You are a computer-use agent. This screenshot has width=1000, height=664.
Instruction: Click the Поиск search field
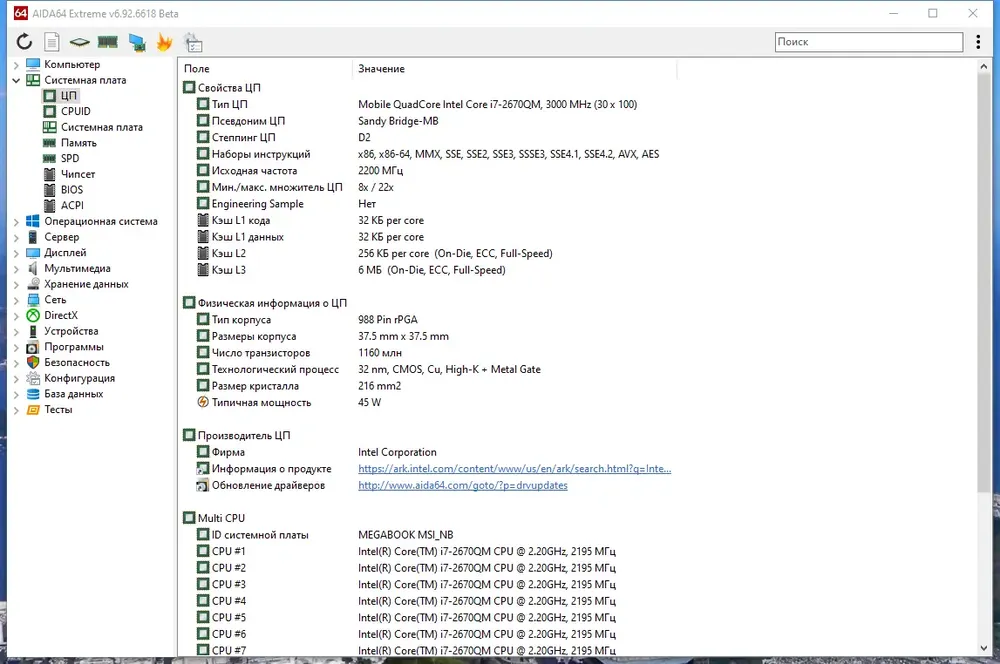tap(869, 41)
